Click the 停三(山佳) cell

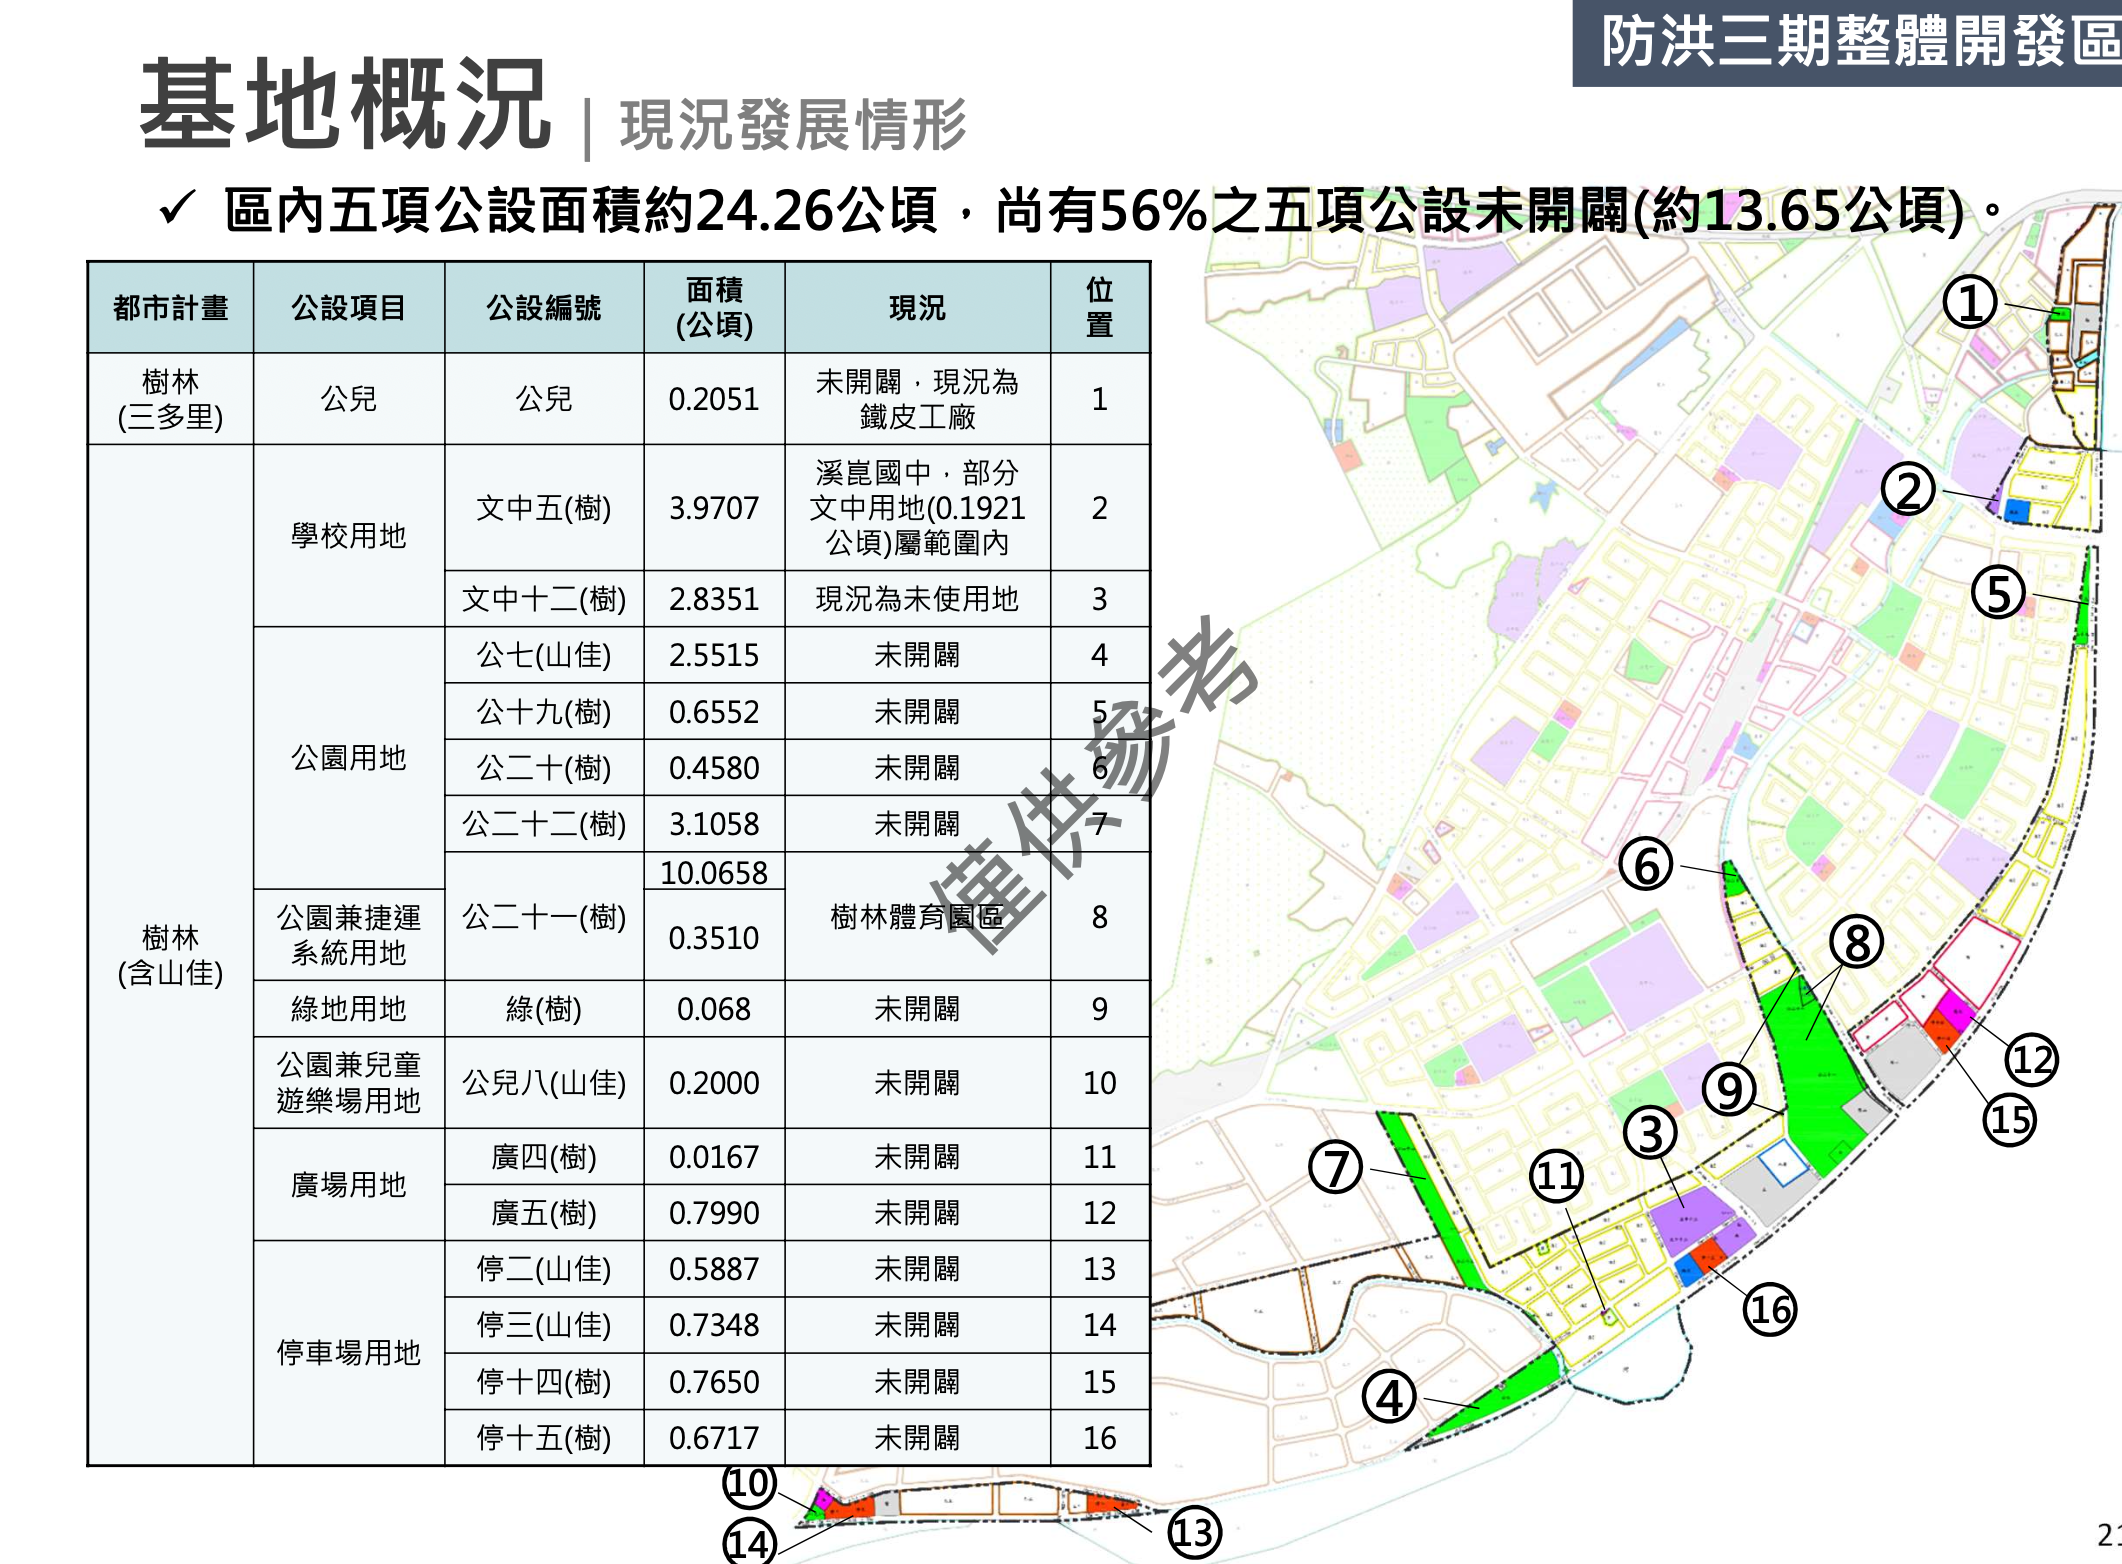[x=544, y=1325]
